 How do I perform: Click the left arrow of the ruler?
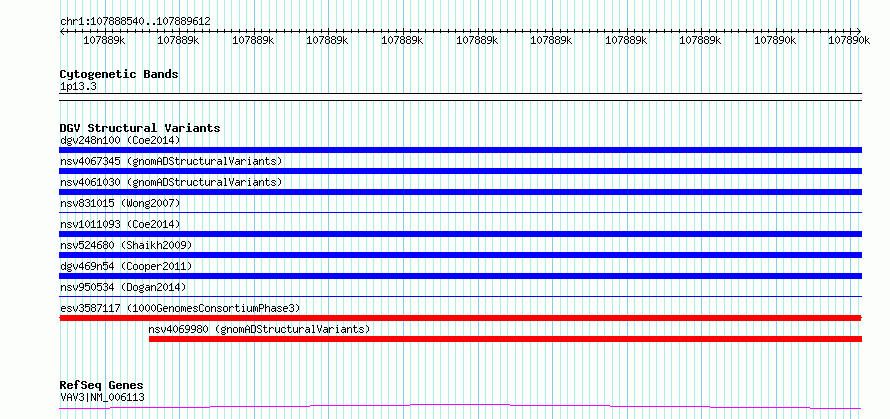click(x=62, y=31)
